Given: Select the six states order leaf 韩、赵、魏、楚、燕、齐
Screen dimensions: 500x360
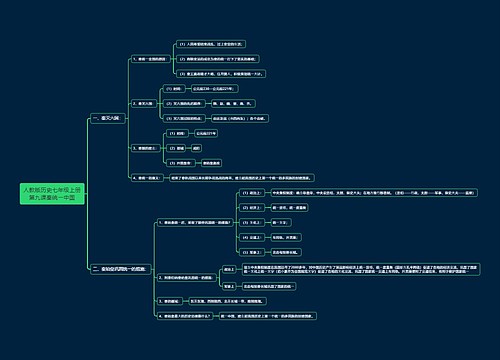Looking at the screenshot, I should pos(233,104).
